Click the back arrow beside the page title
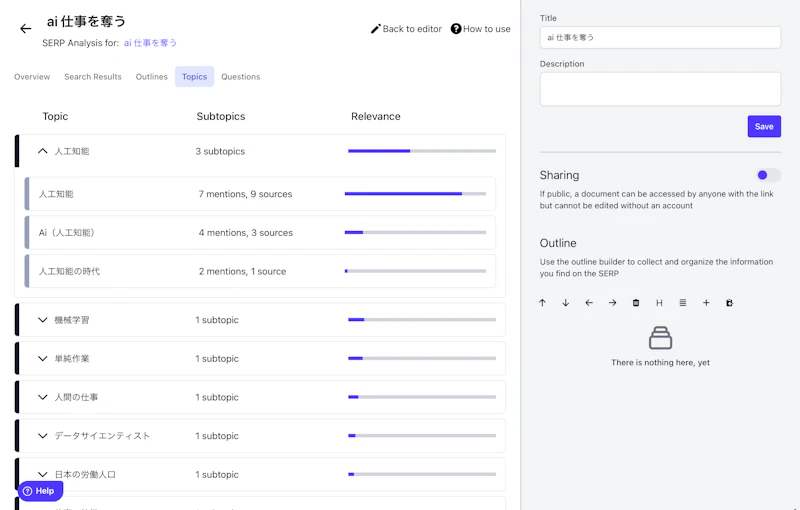The image size is (800, 510). pos(26,29)
